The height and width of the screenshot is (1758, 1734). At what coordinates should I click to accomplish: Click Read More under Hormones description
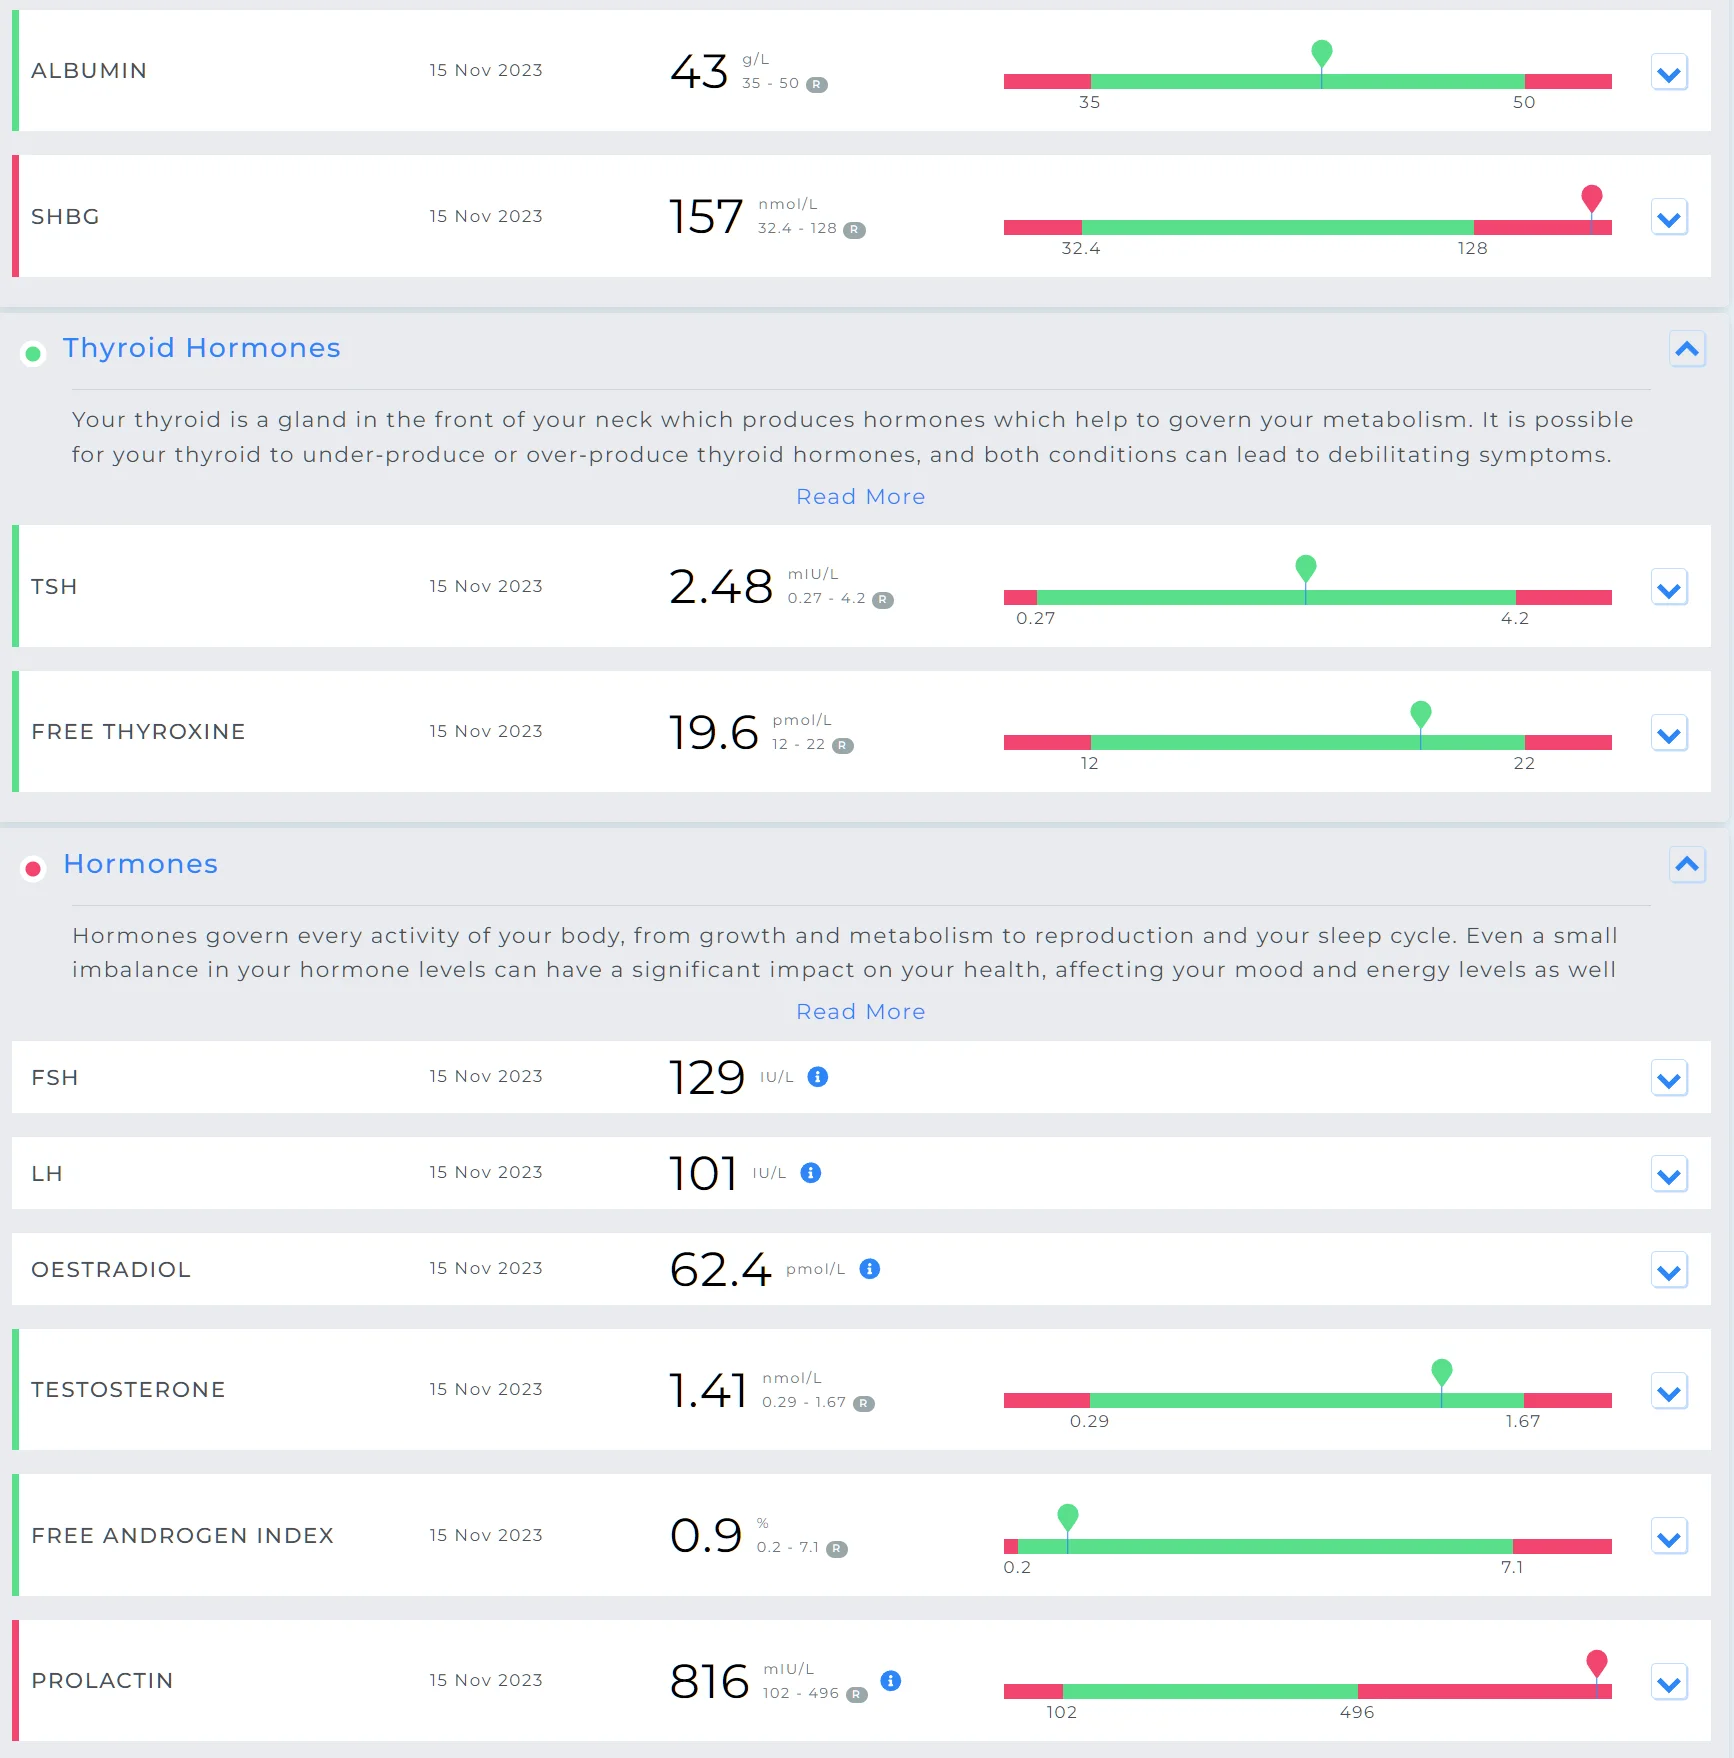(860, 1012)
